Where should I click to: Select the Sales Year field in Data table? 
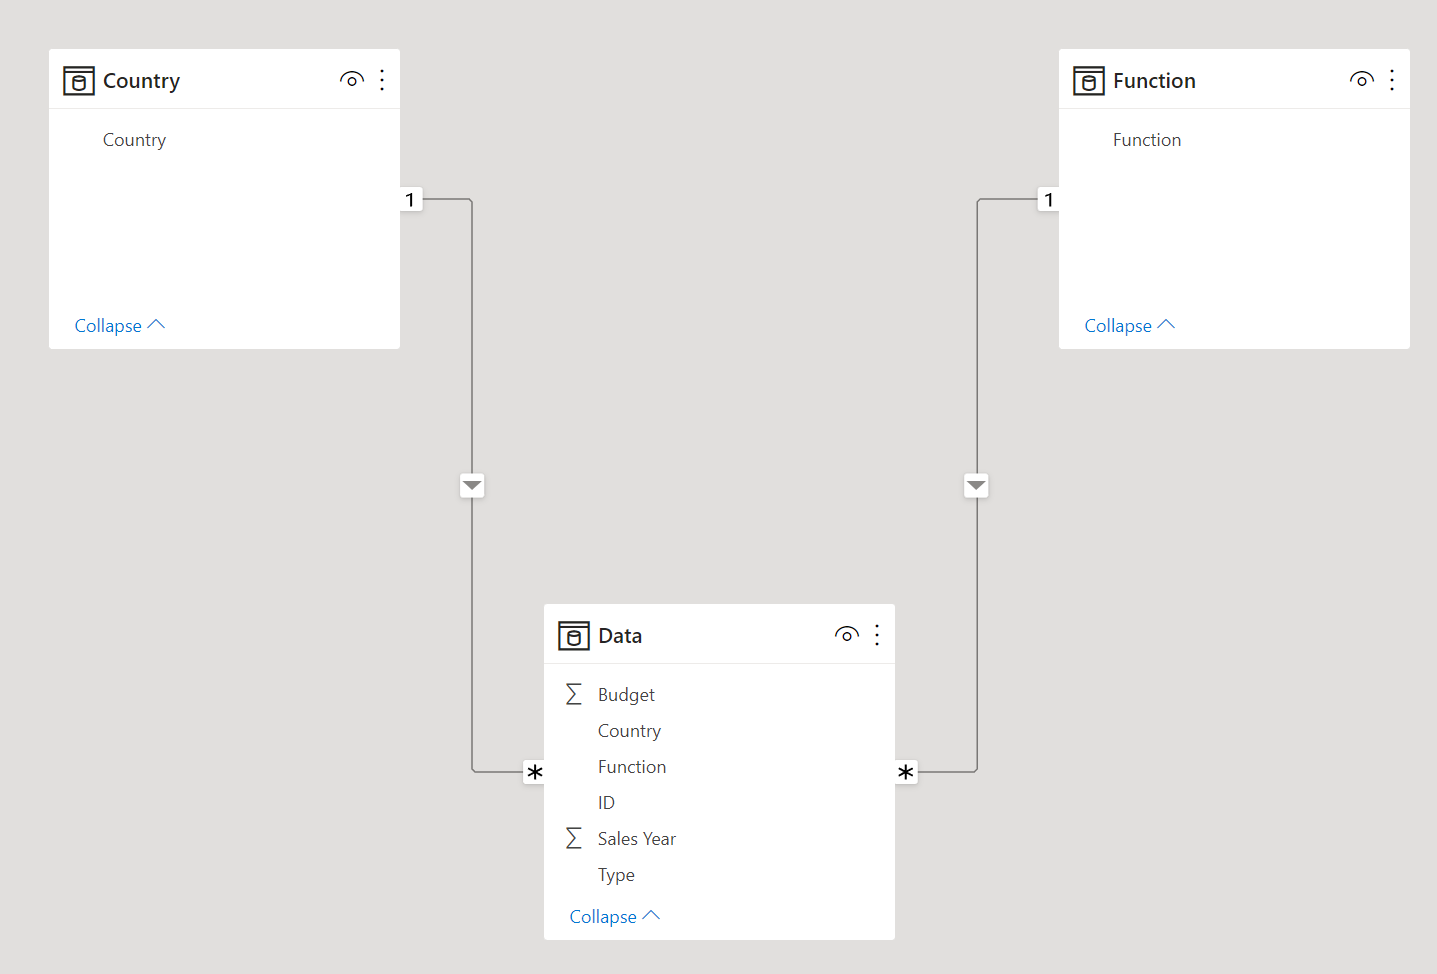click(719, 839)
